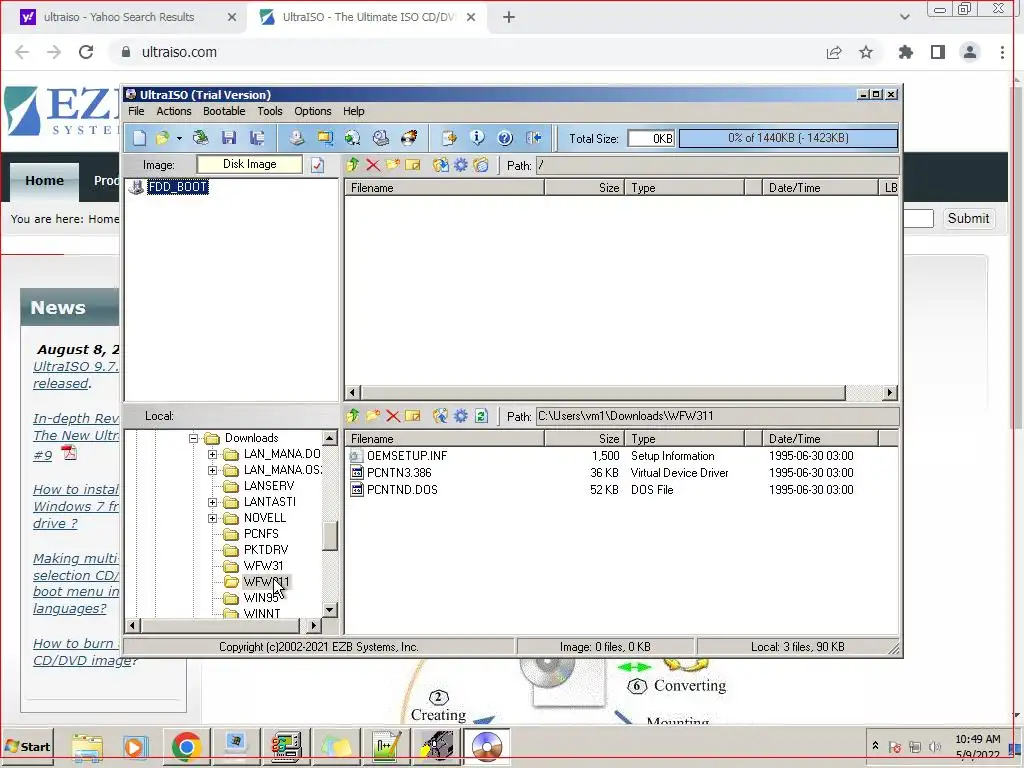Click the New Folder icon in image pane

click(392, 165)
